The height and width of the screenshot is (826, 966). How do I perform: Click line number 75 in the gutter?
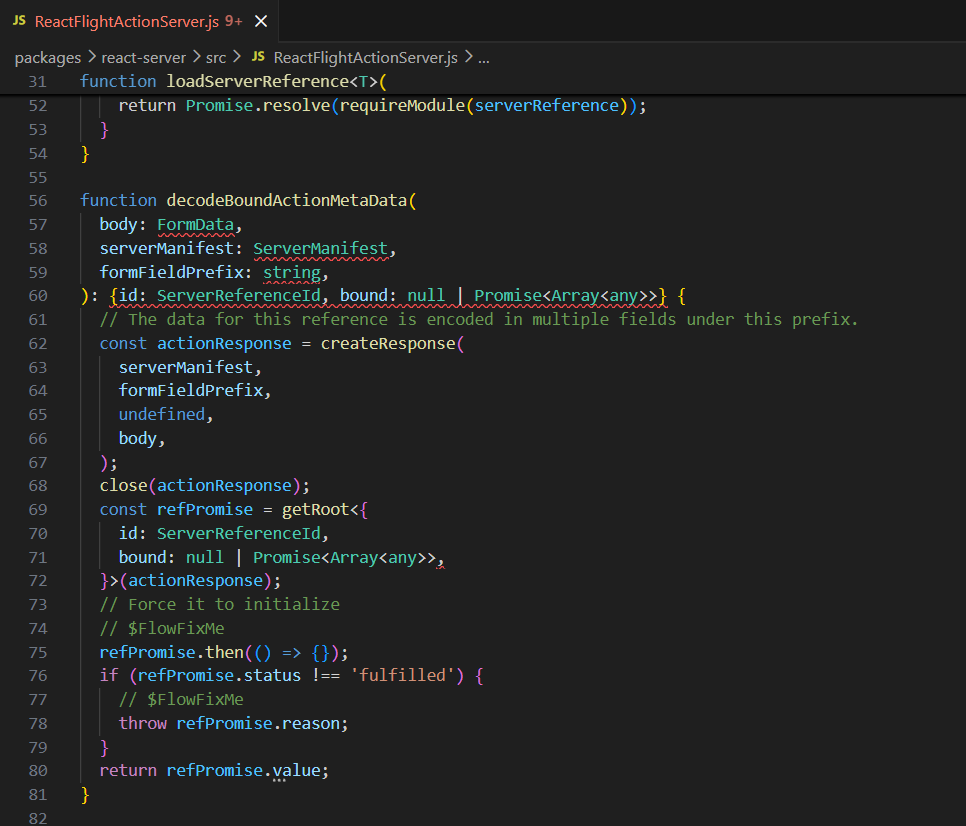38,652
